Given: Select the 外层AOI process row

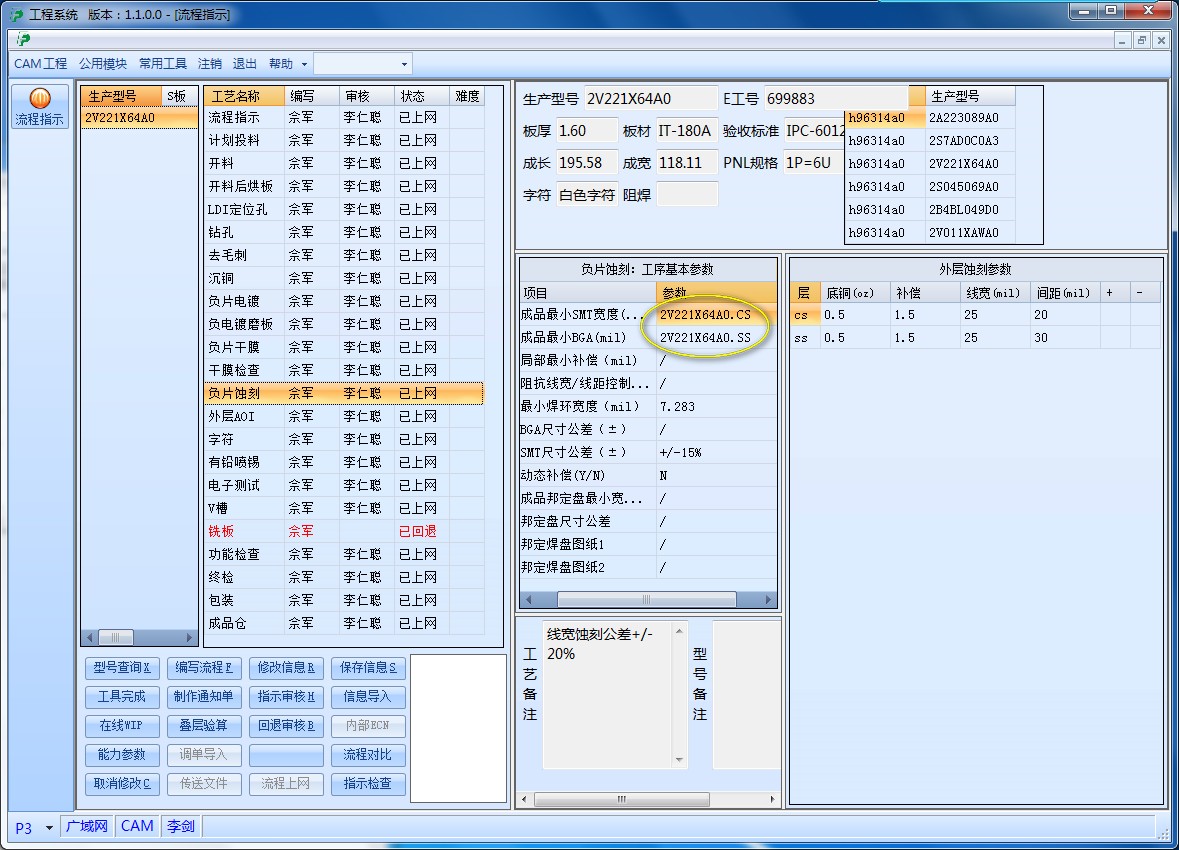Looking at the screenshot, I should pos(344,416).
